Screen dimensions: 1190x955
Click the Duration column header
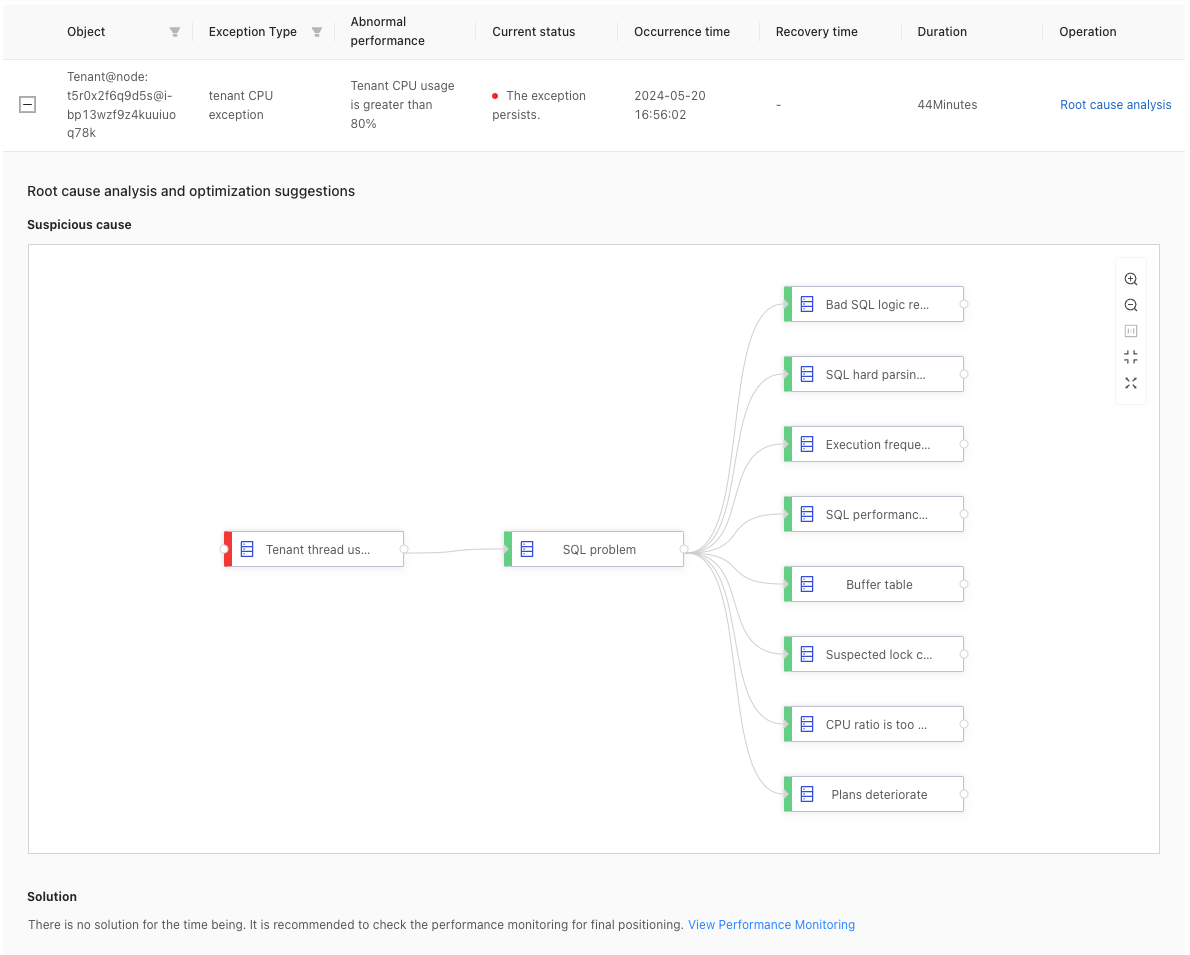click(x=942, y=32)
